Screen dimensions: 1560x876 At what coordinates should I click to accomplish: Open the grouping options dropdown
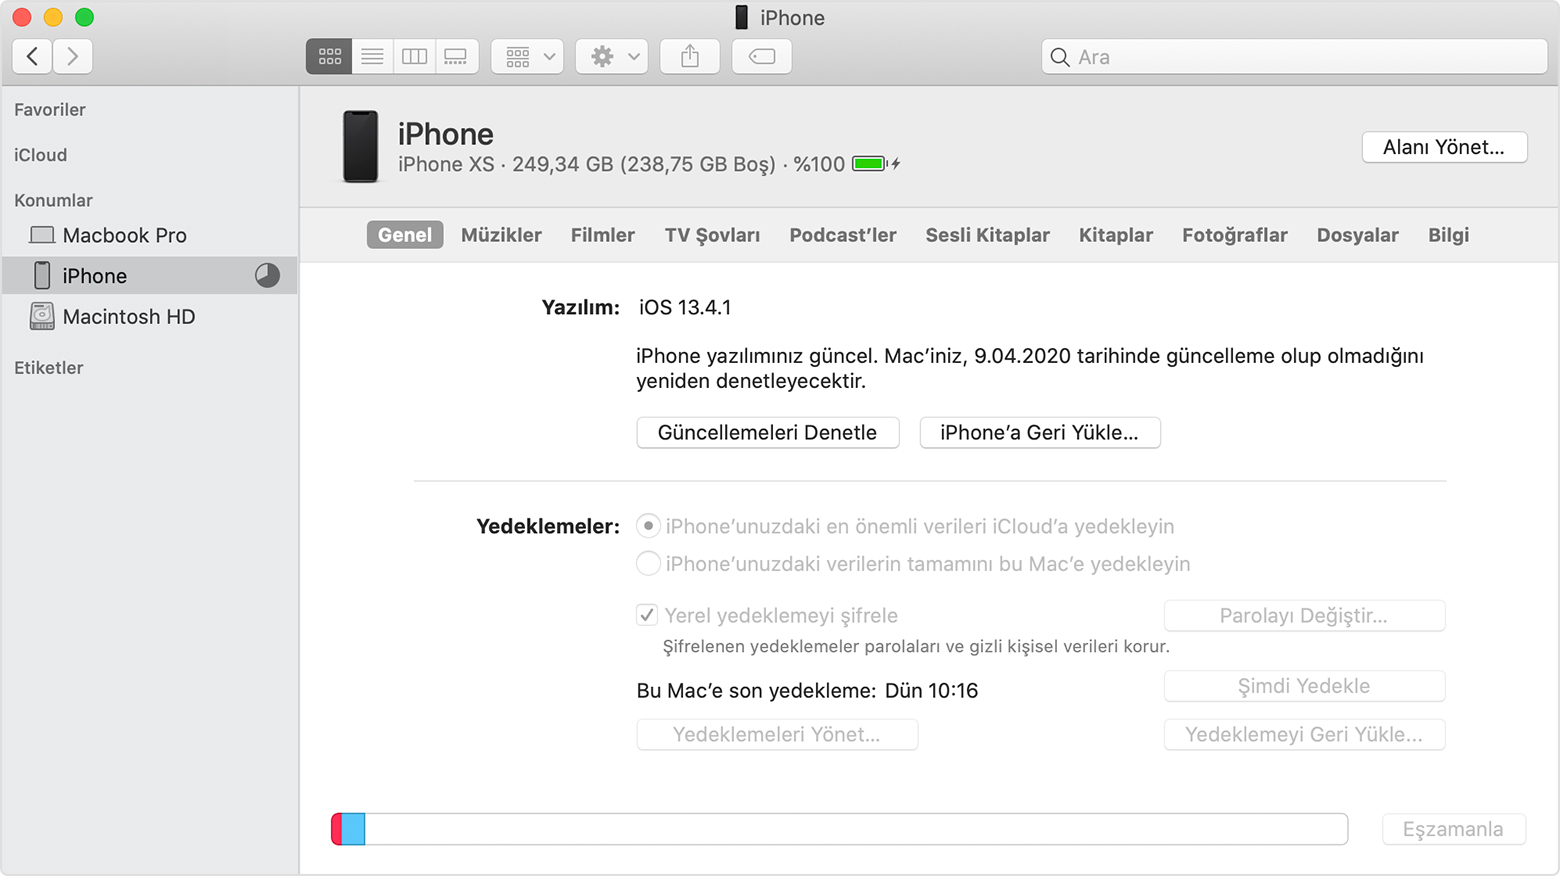click(x=526, y=56)
